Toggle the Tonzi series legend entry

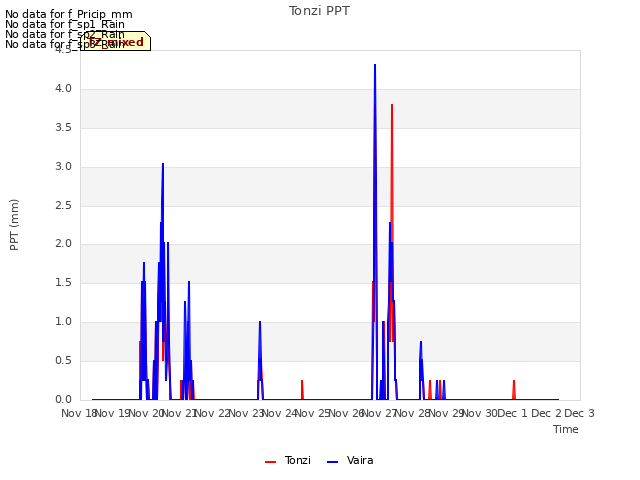pos(288,460)
